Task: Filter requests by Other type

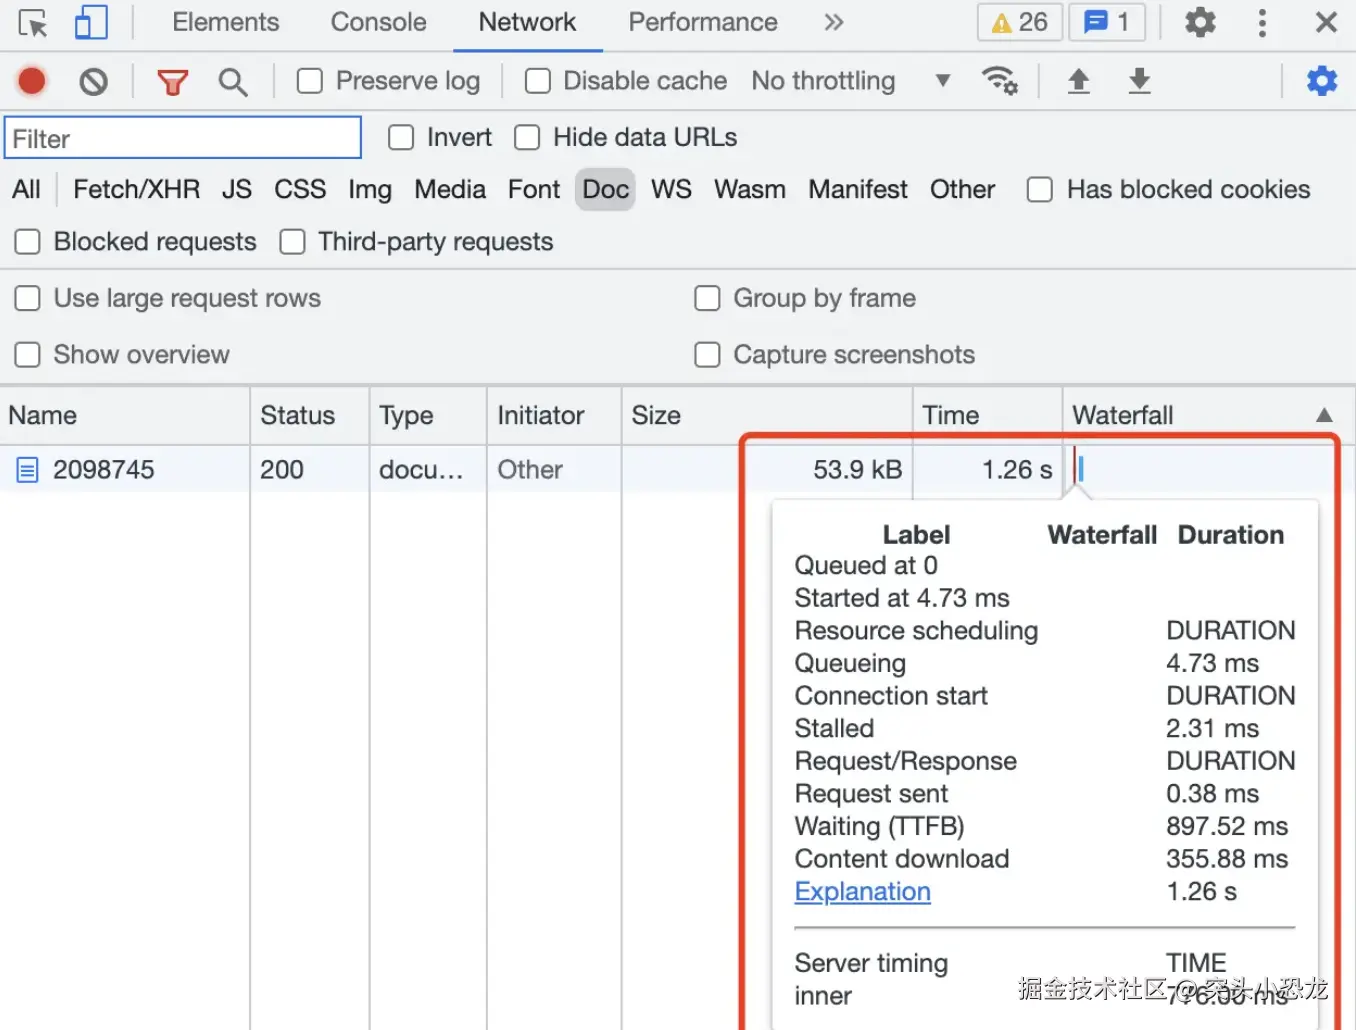Action: (x=962, y=189)
